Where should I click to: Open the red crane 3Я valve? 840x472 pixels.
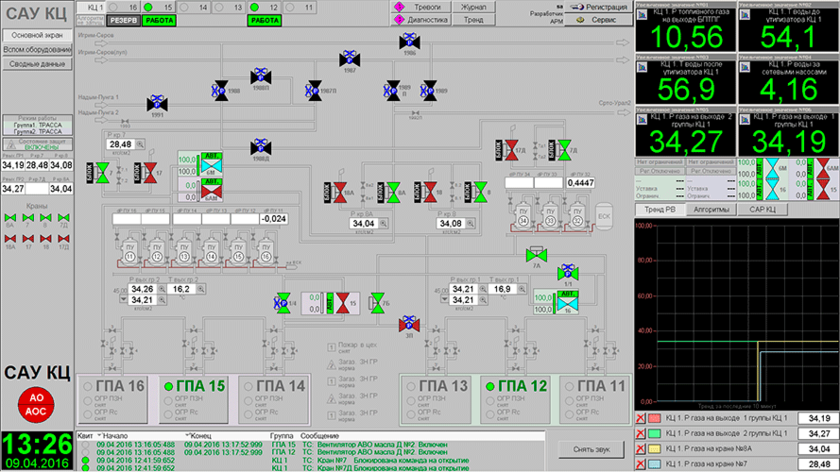tap(408, 324)
